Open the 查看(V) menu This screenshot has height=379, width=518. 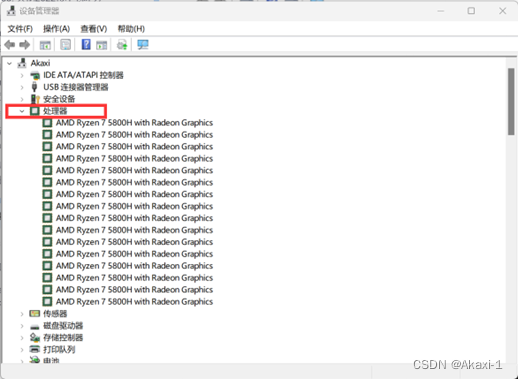pyautogui.click(x=94, y=29)
